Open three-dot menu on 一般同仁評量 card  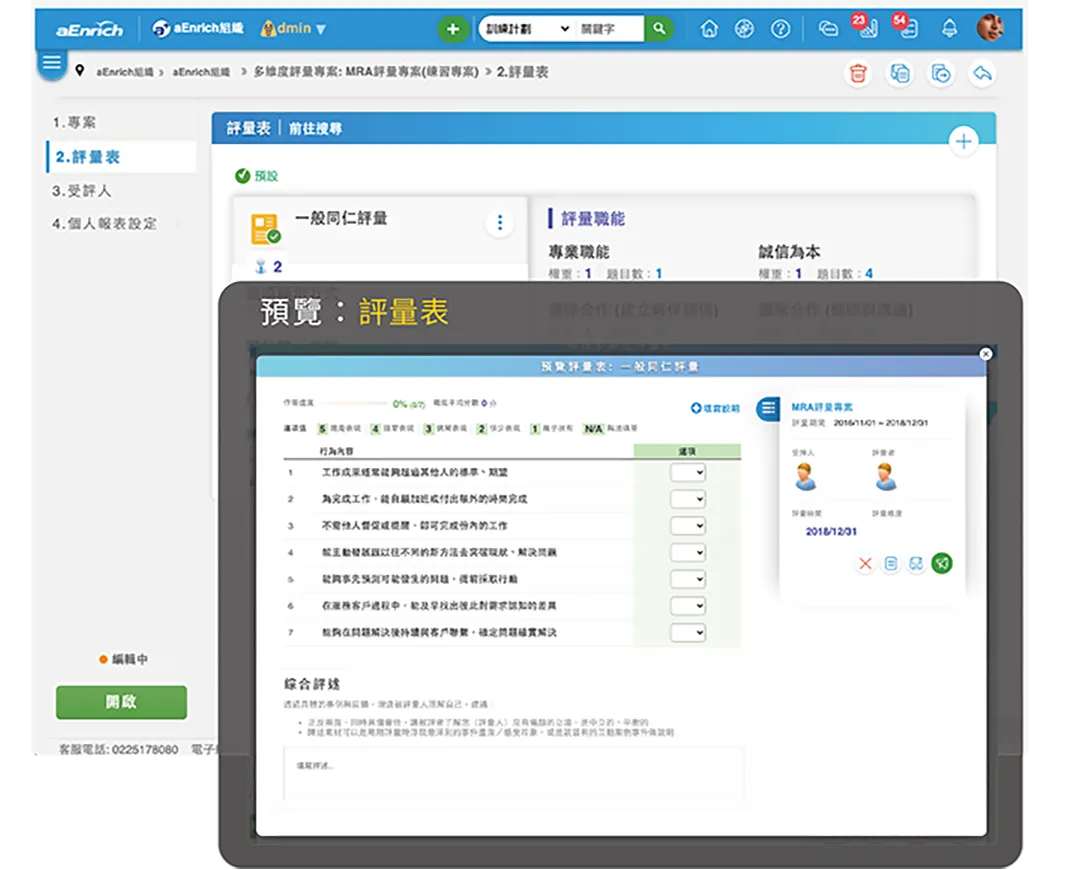click(x=500, y=223)
